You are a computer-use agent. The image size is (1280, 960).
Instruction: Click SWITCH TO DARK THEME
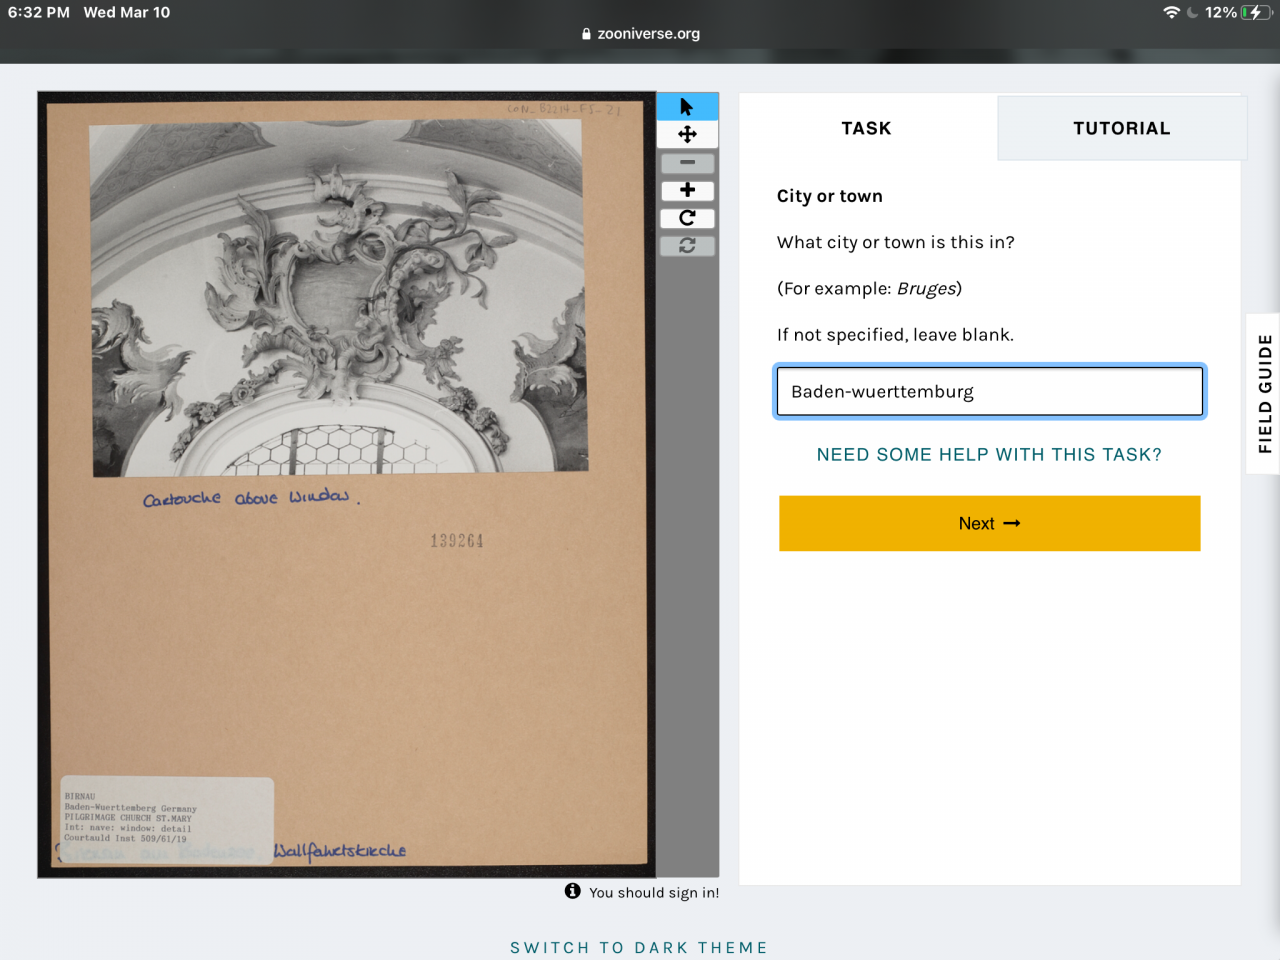click(639, 947)
